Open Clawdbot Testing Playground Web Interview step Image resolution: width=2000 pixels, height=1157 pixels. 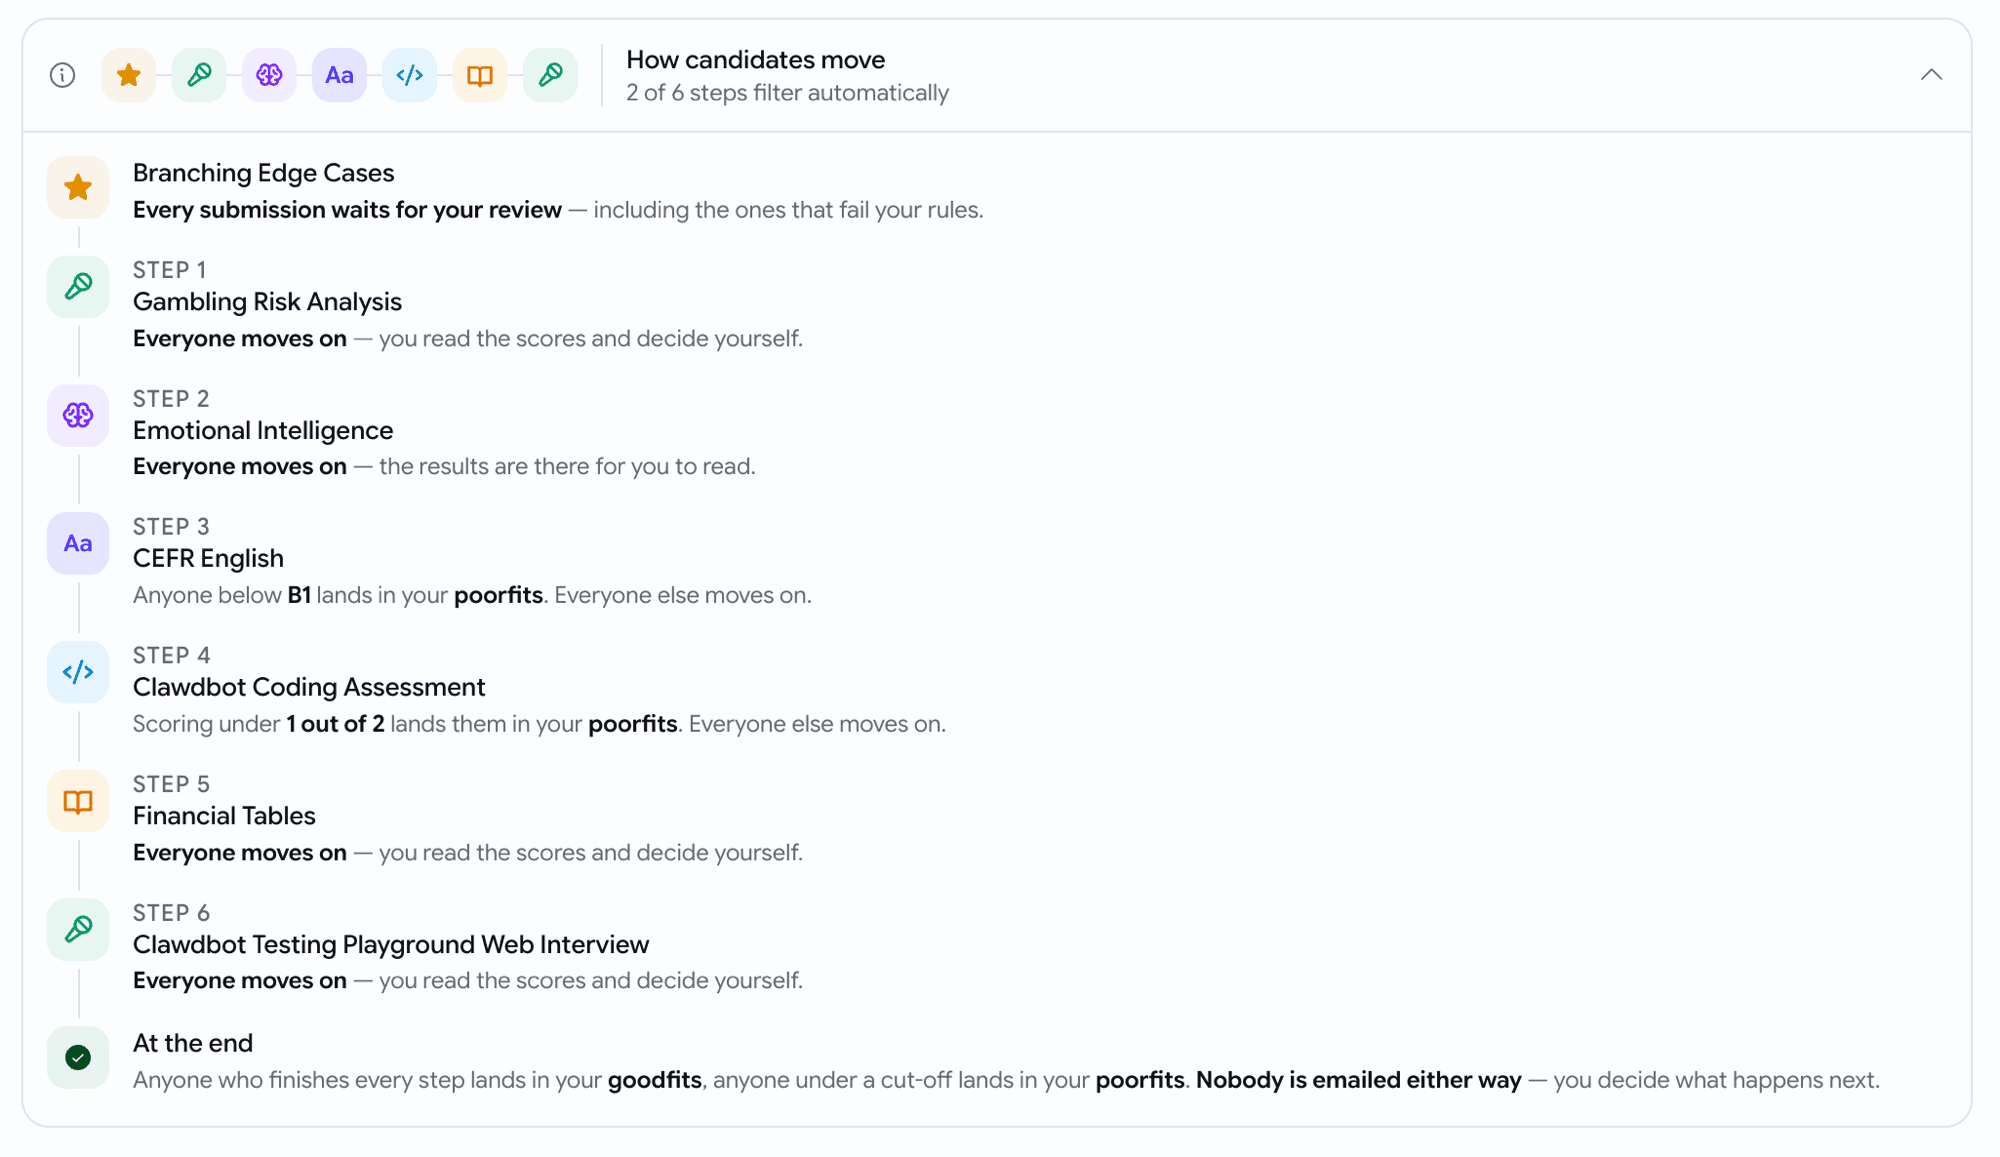(x=391, y=944)
